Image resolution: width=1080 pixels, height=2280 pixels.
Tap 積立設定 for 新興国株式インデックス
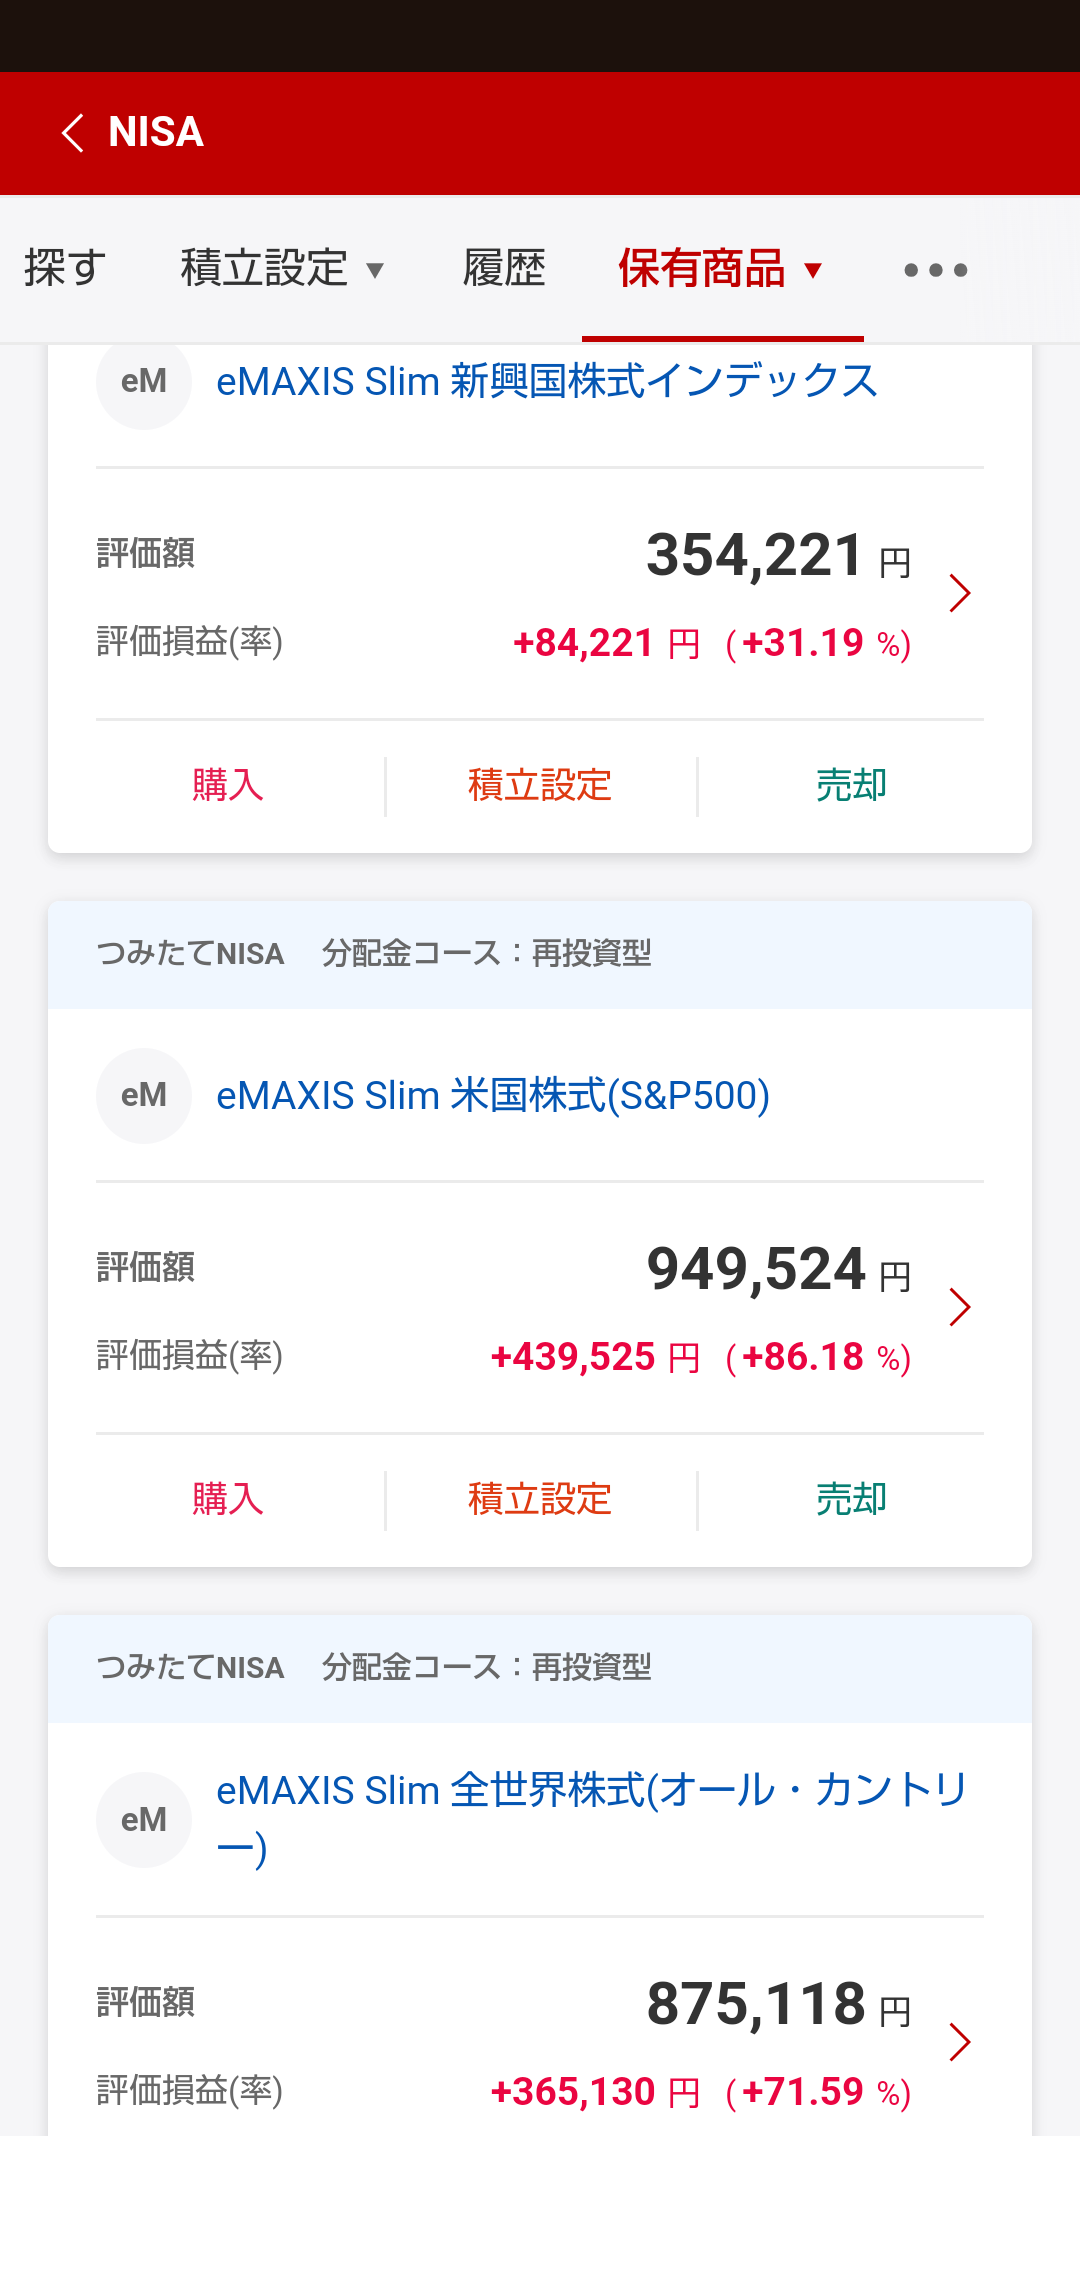(540, 786)
